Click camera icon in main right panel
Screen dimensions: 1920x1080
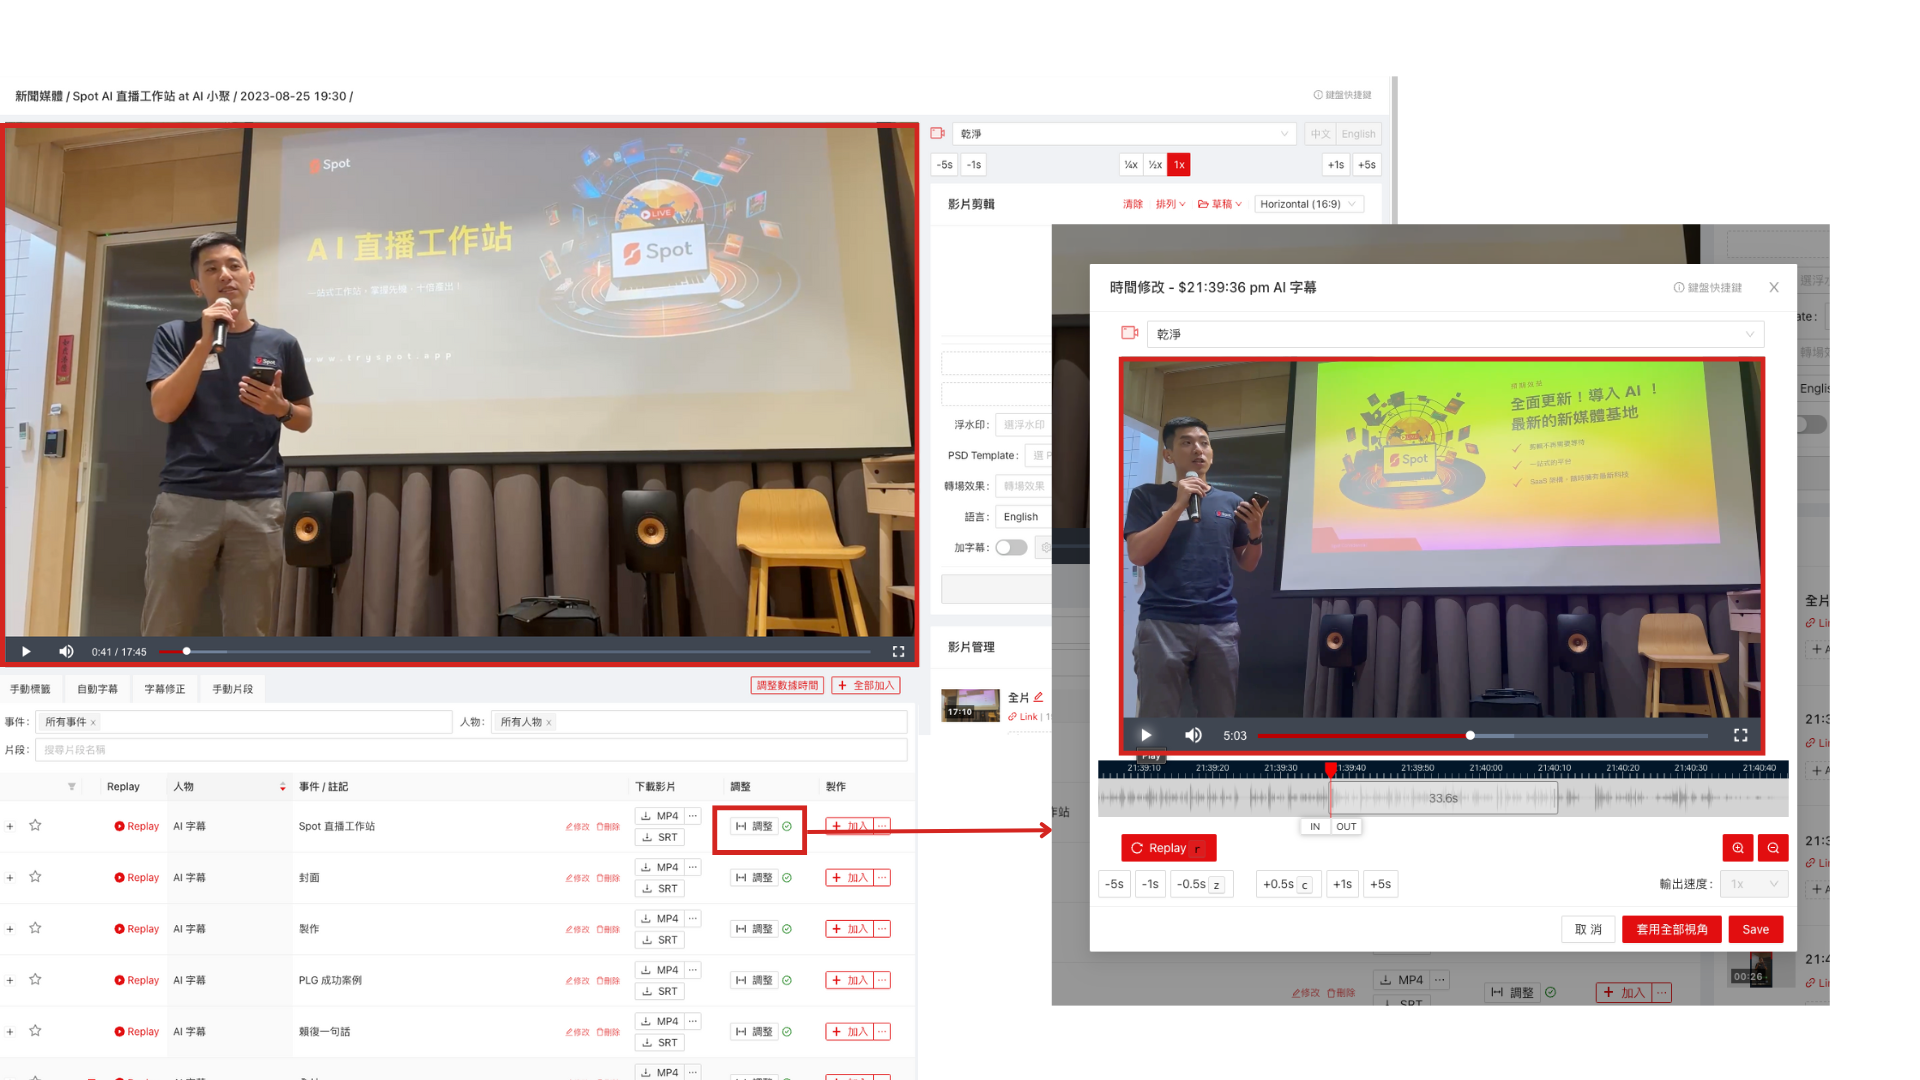point(937,133)
